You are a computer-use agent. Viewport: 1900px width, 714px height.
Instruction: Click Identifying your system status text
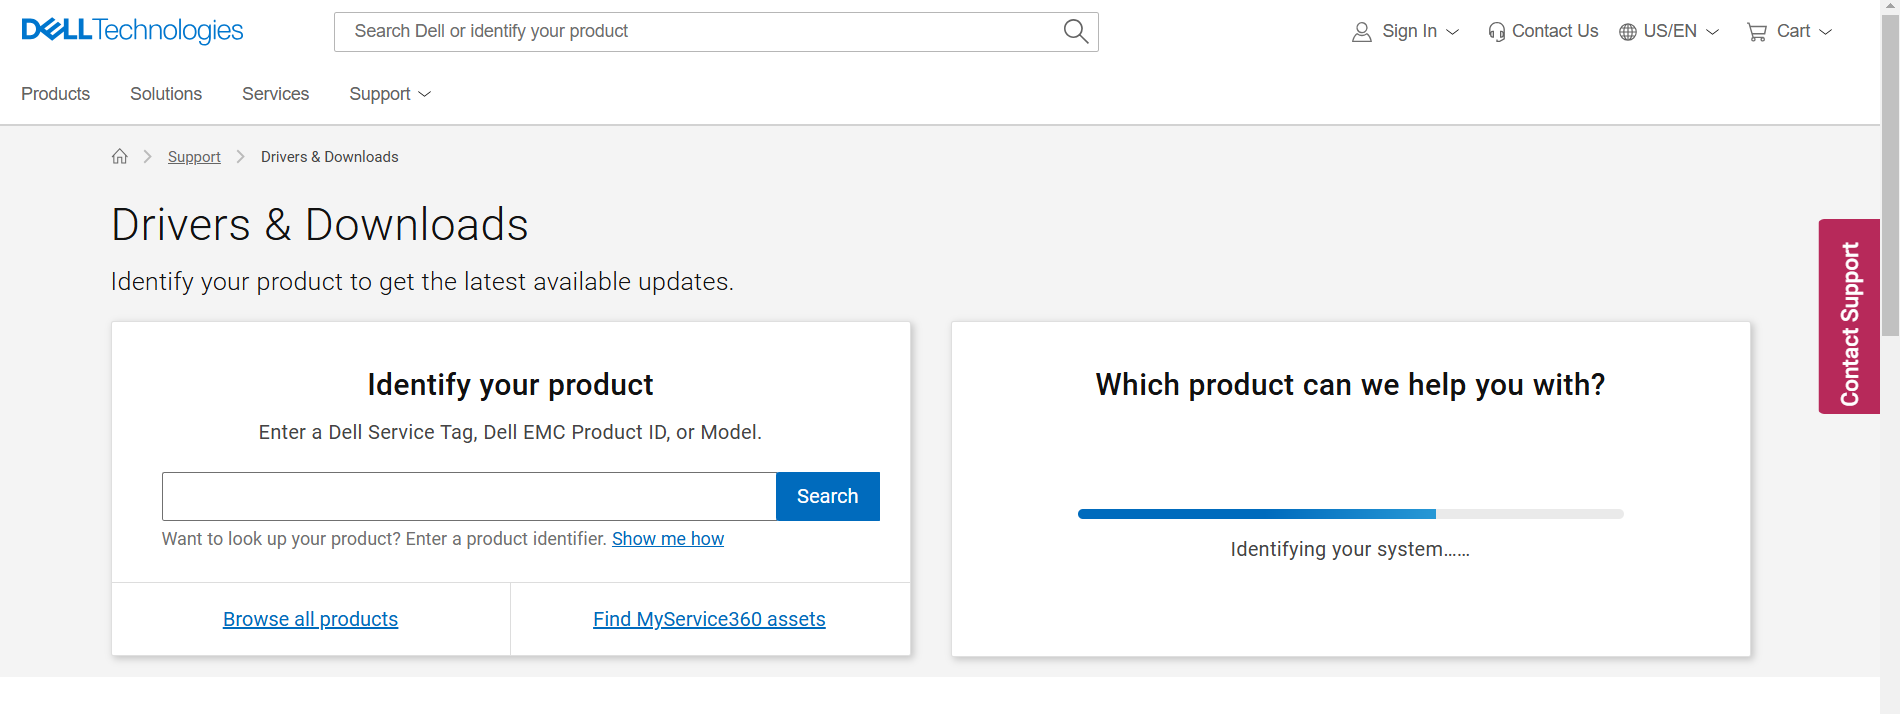pos(1350,549)
